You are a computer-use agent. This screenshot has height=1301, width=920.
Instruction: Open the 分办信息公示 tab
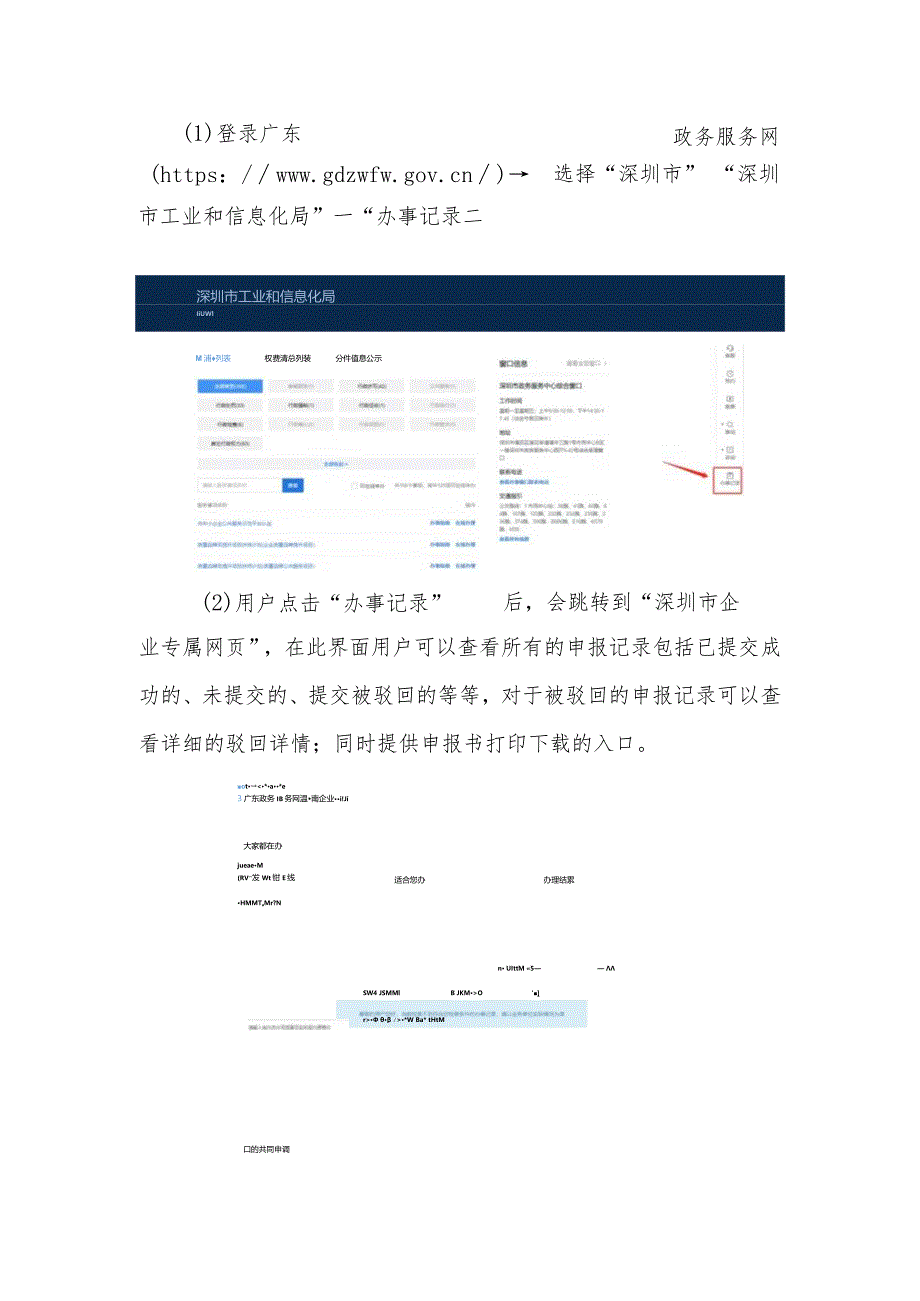tap(359, 358)
